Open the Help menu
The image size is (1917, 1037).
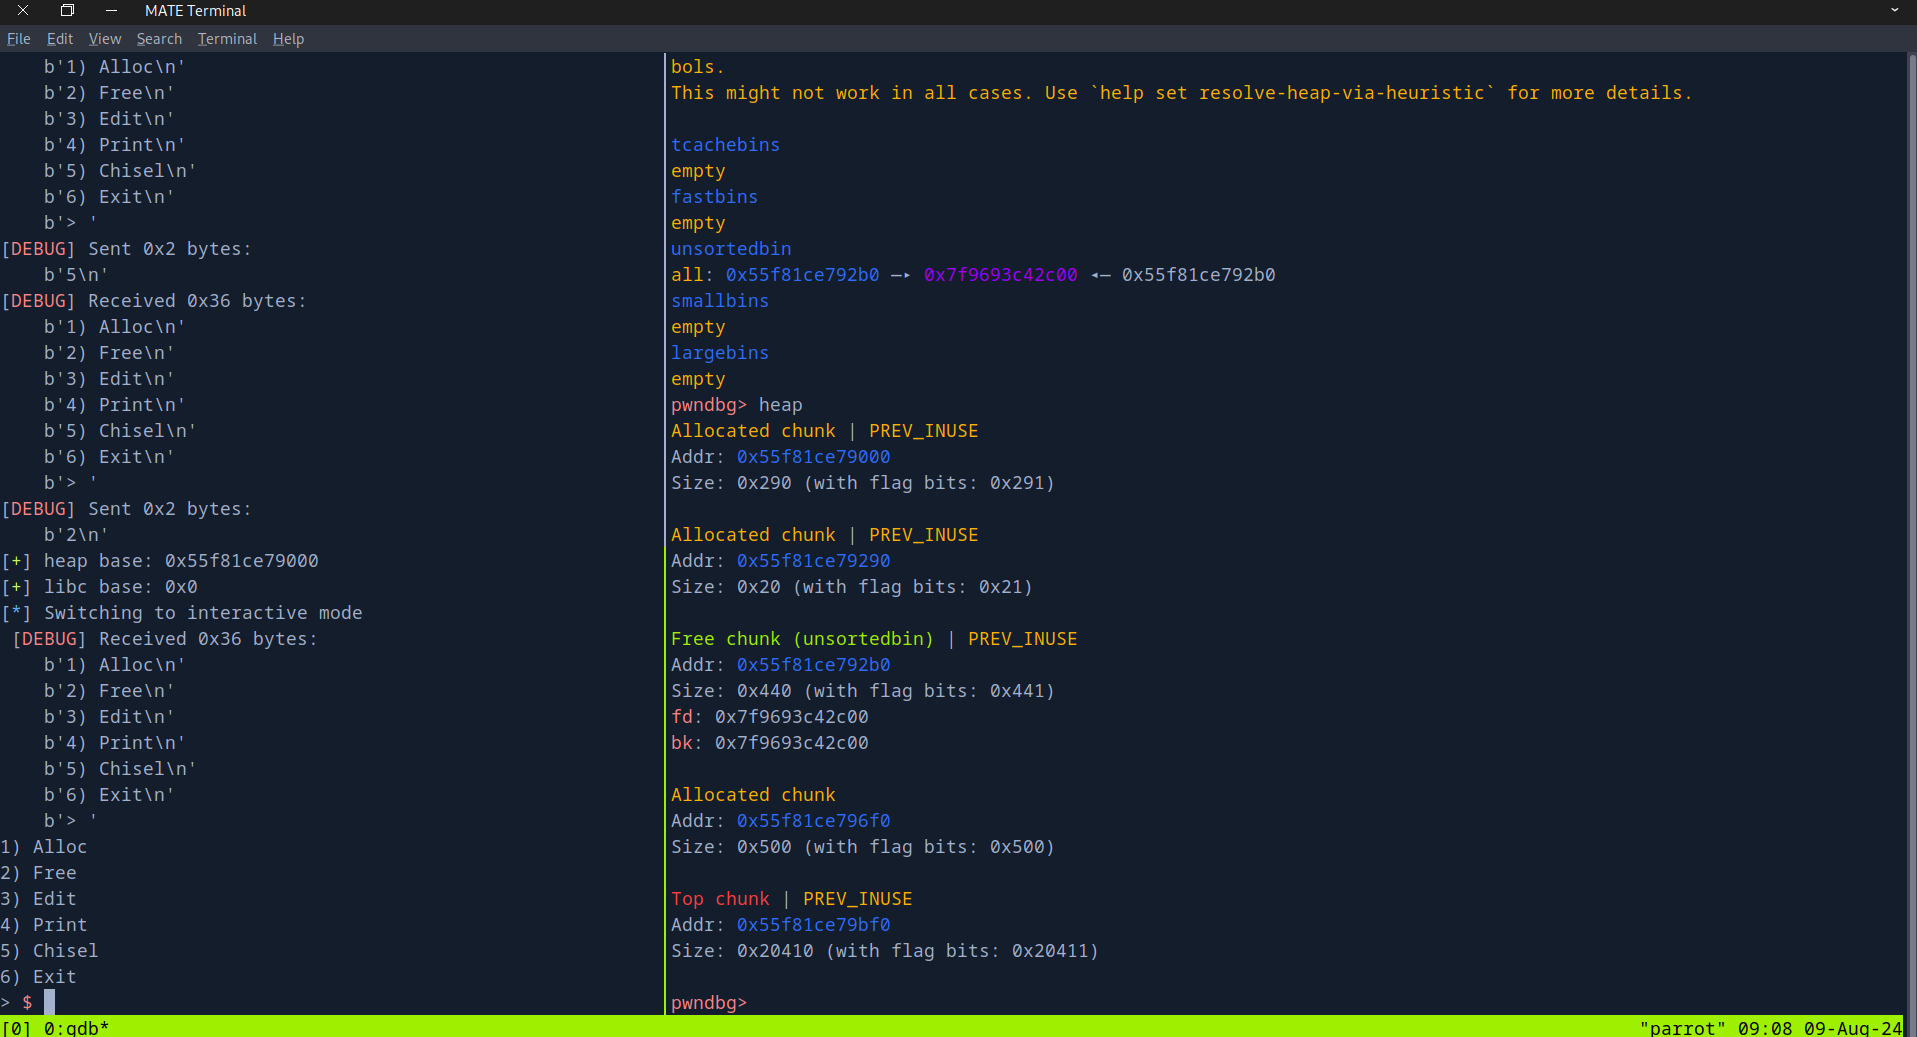point(288,39)
